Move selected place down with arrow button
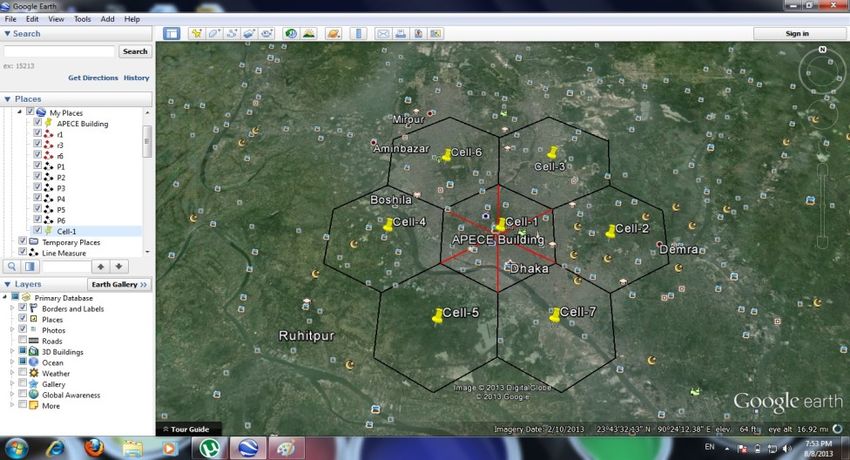Viewport: 850px width, 460px height. [119, 266]
